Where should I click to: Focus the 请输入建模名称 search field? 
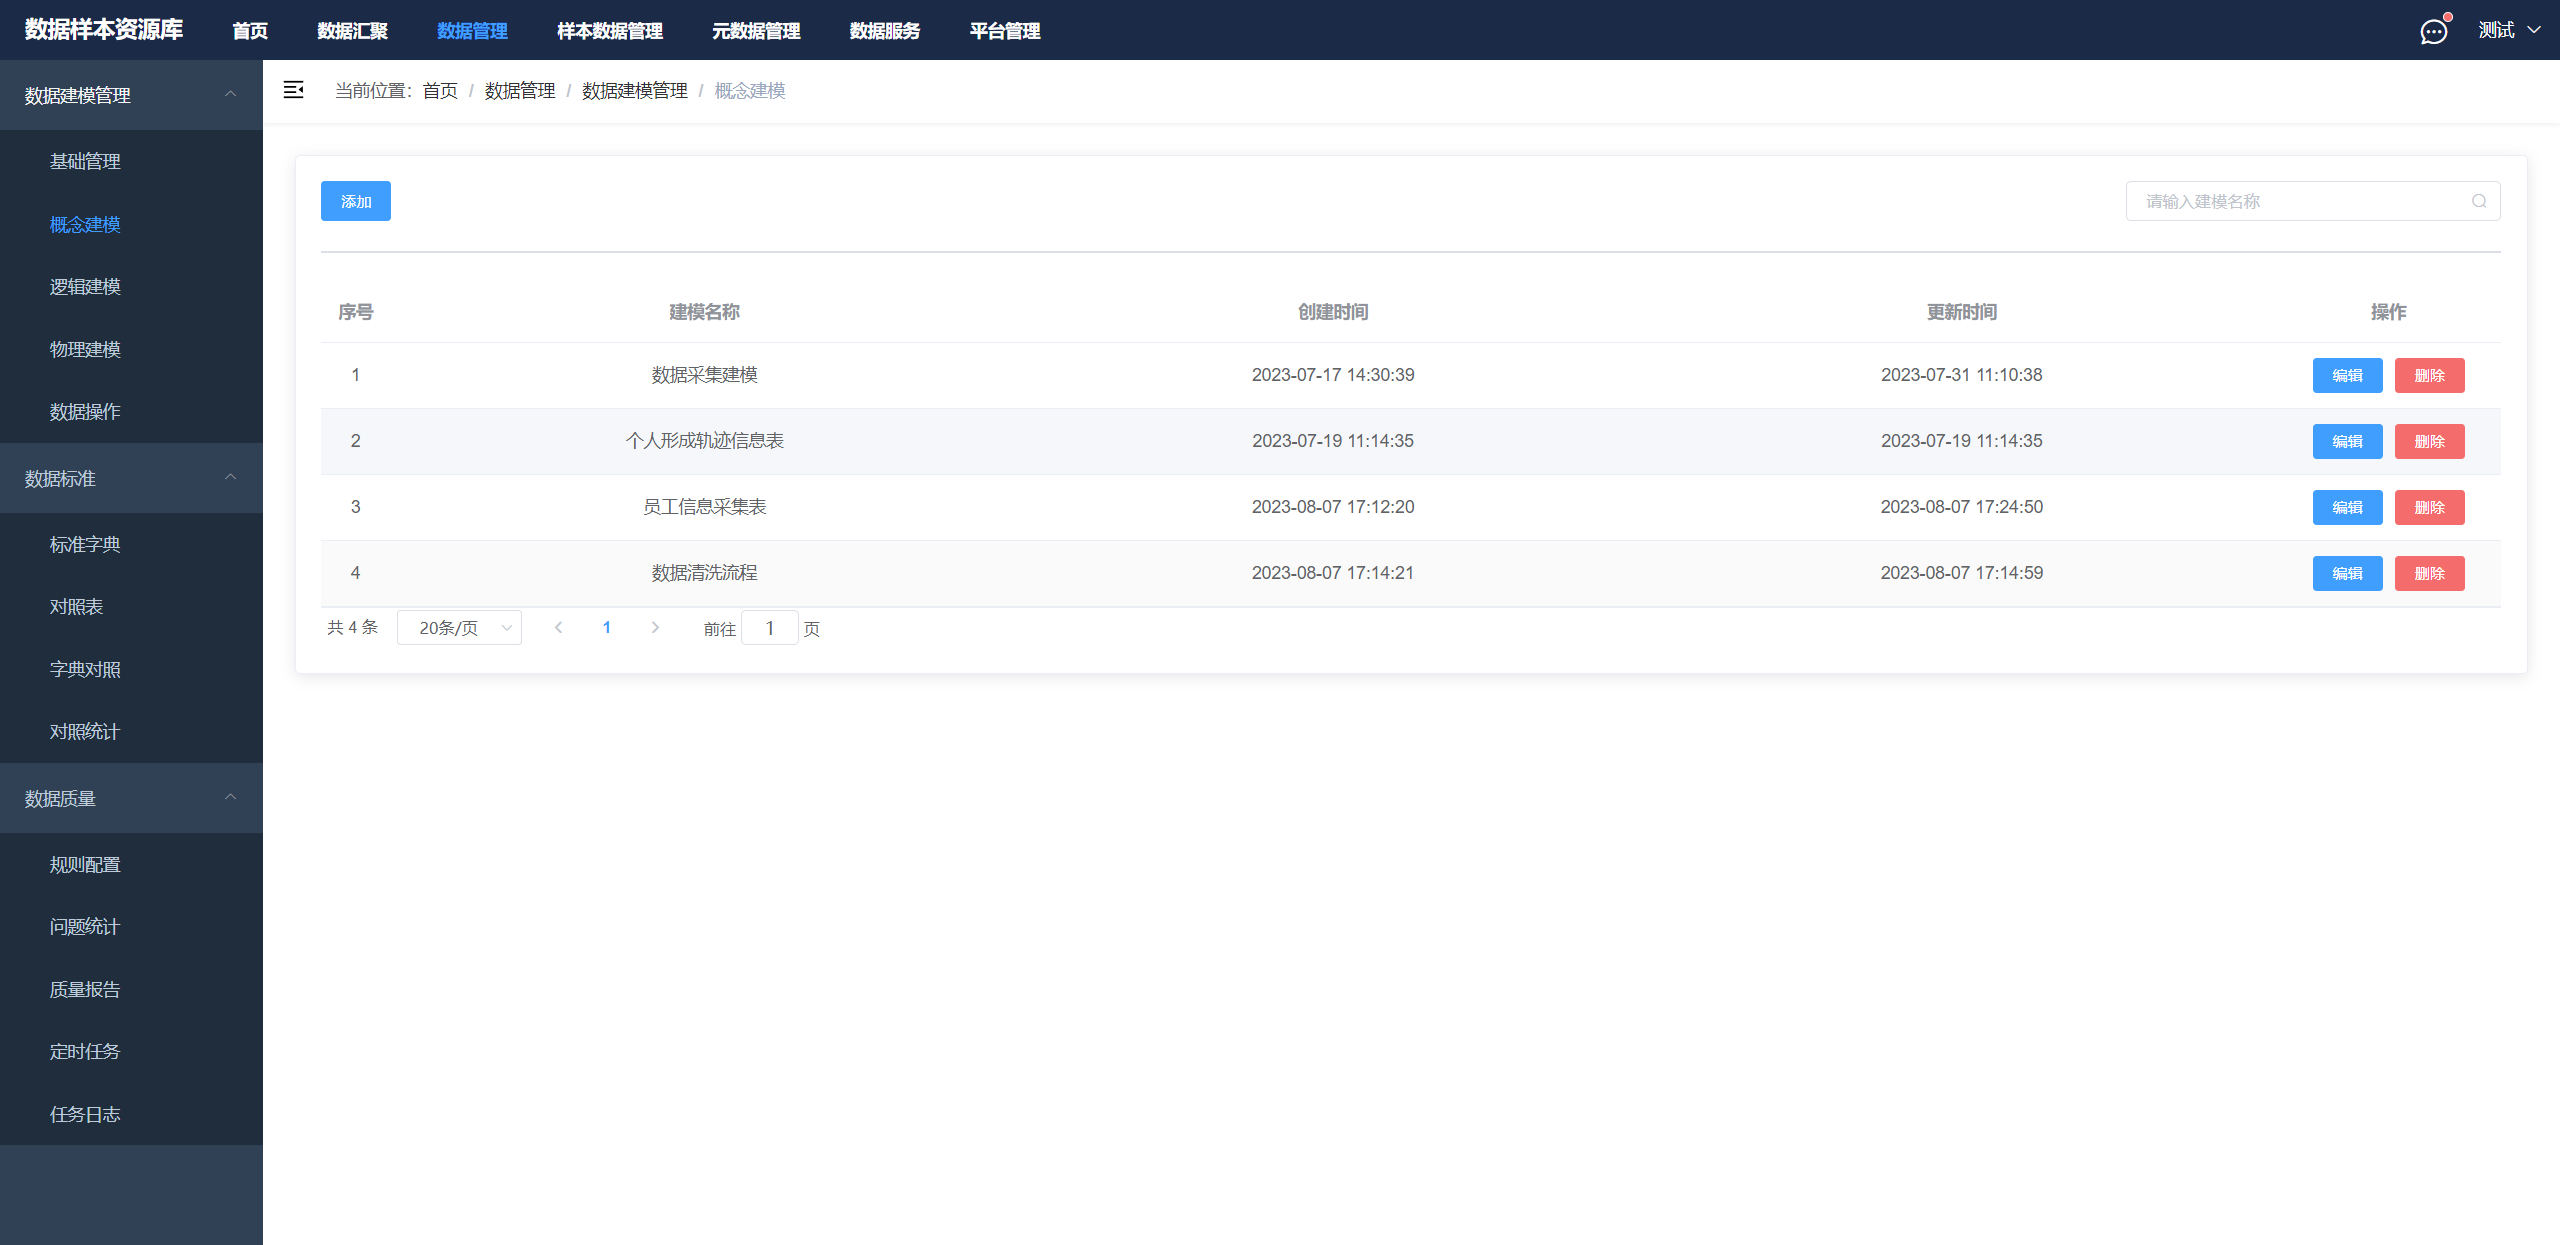pos(2313,201)
